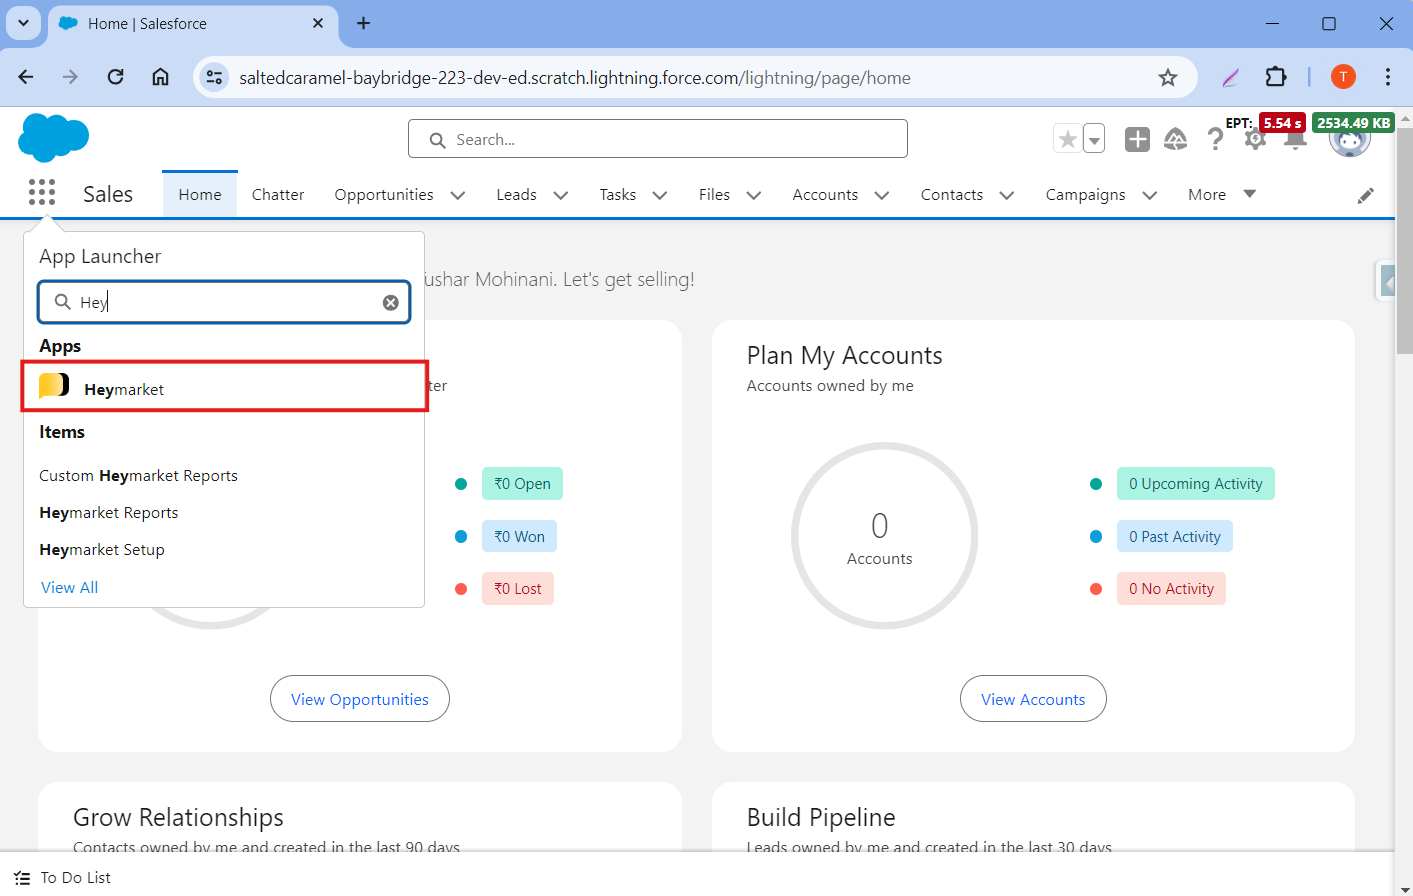Viewport: 1413px width, 896px height.
Task: Select the Home tab
Action: (x=200, y=194)
